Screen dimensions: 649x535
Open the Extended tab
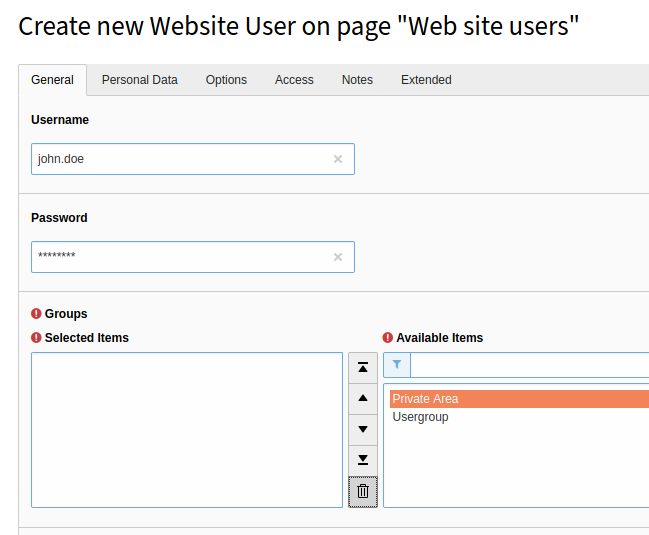coord(426,80)
